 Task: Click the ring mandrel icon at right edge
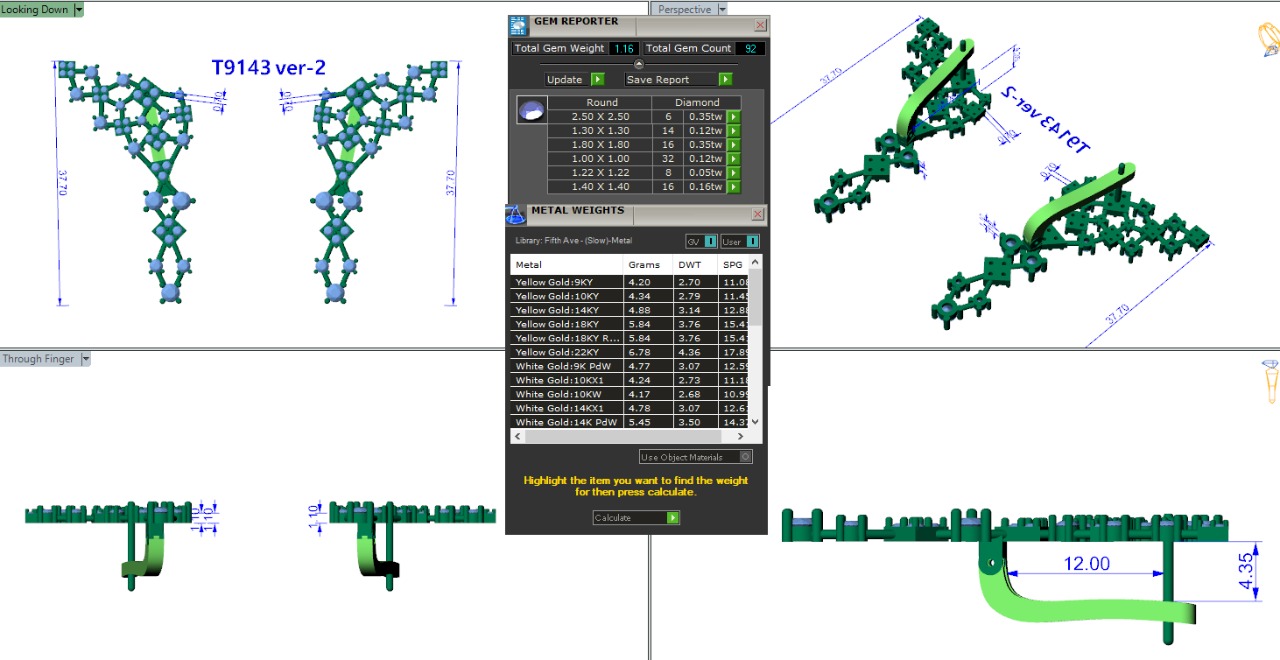1270,381
